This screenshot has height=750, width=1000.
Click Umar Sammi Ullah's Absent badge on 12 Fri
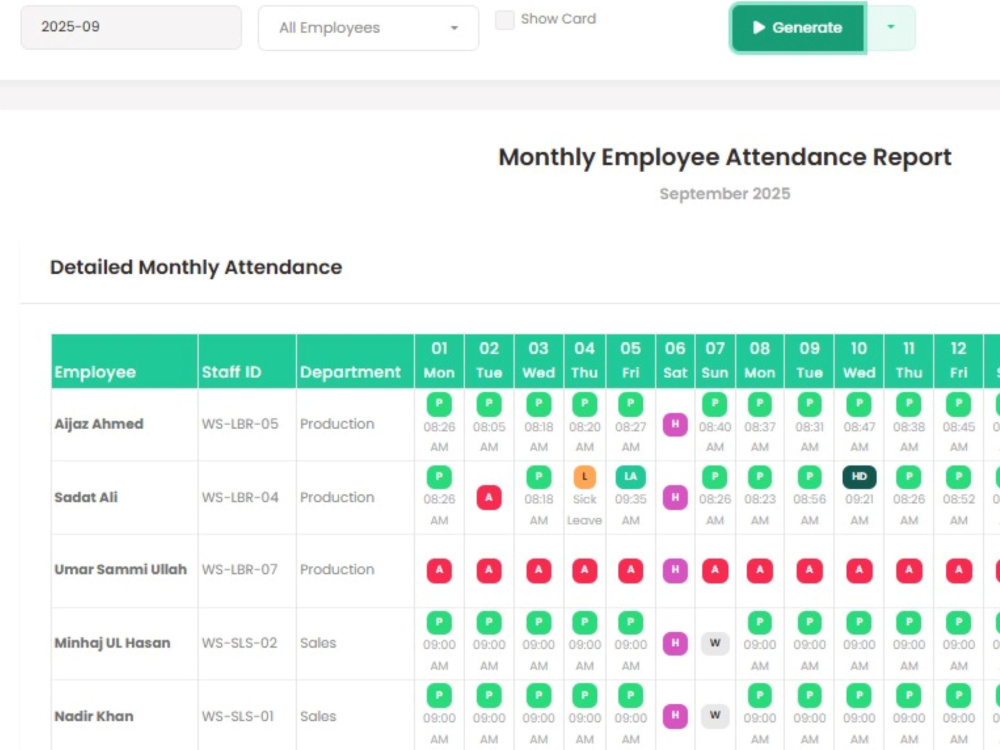pyautogui.click(x=959, y=570)
